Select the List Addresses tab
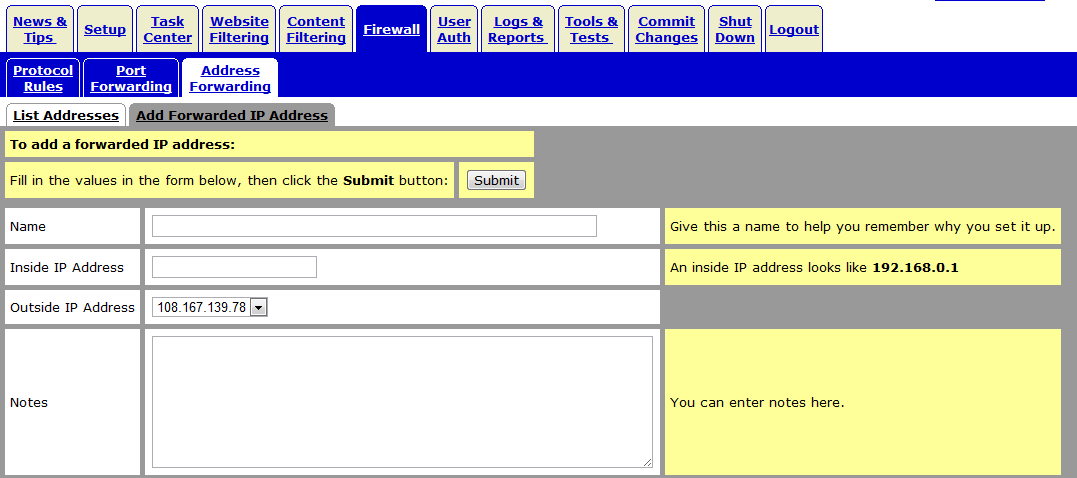The image size is (1077, 478). 66,115
